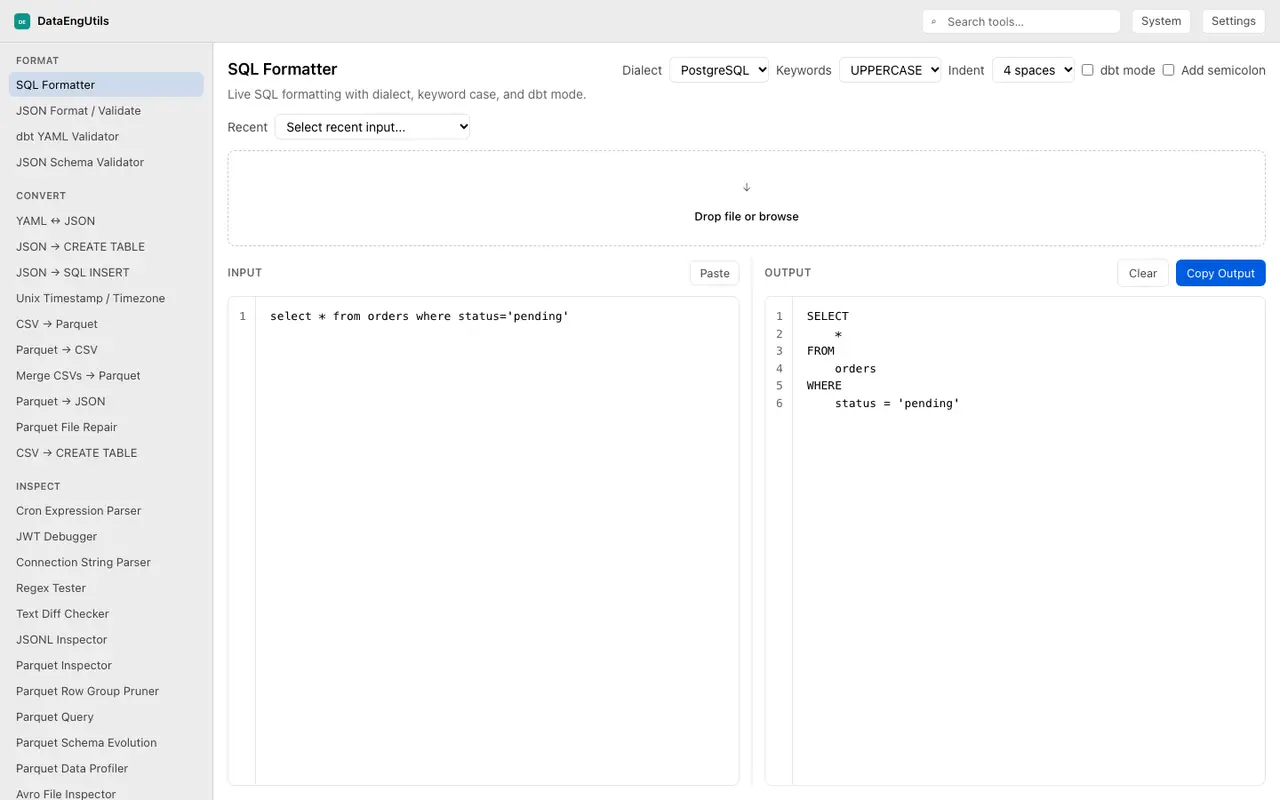Viewport: 1280px width, 800px height.
Task: Open Unix Timestamp / Timezone tool
Action: (106, 298)
